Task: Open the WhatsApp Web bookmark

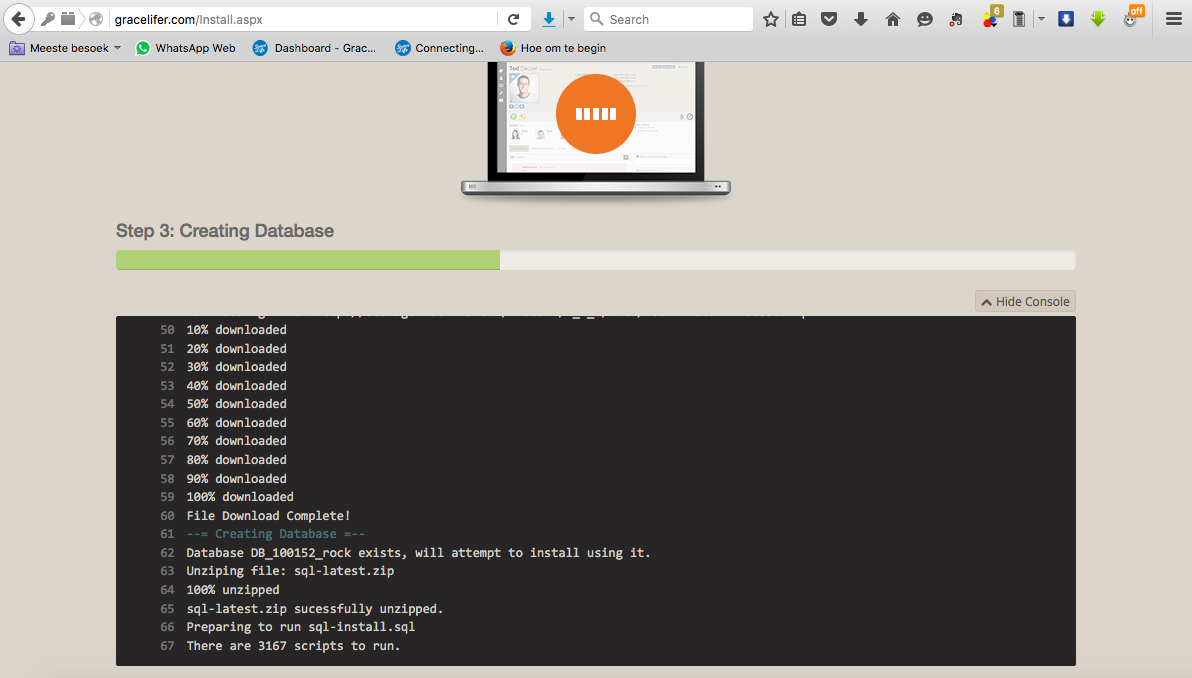Action: 185,47
